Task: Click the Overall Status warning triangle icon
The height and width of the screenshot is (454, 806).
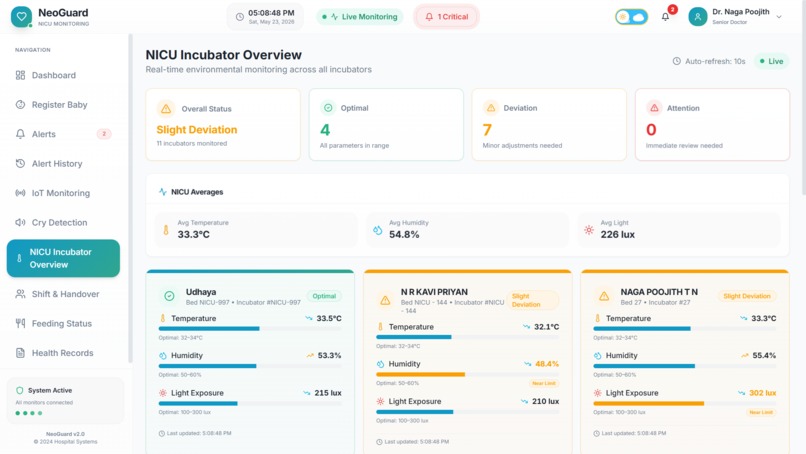Action: tap(166, 108)
